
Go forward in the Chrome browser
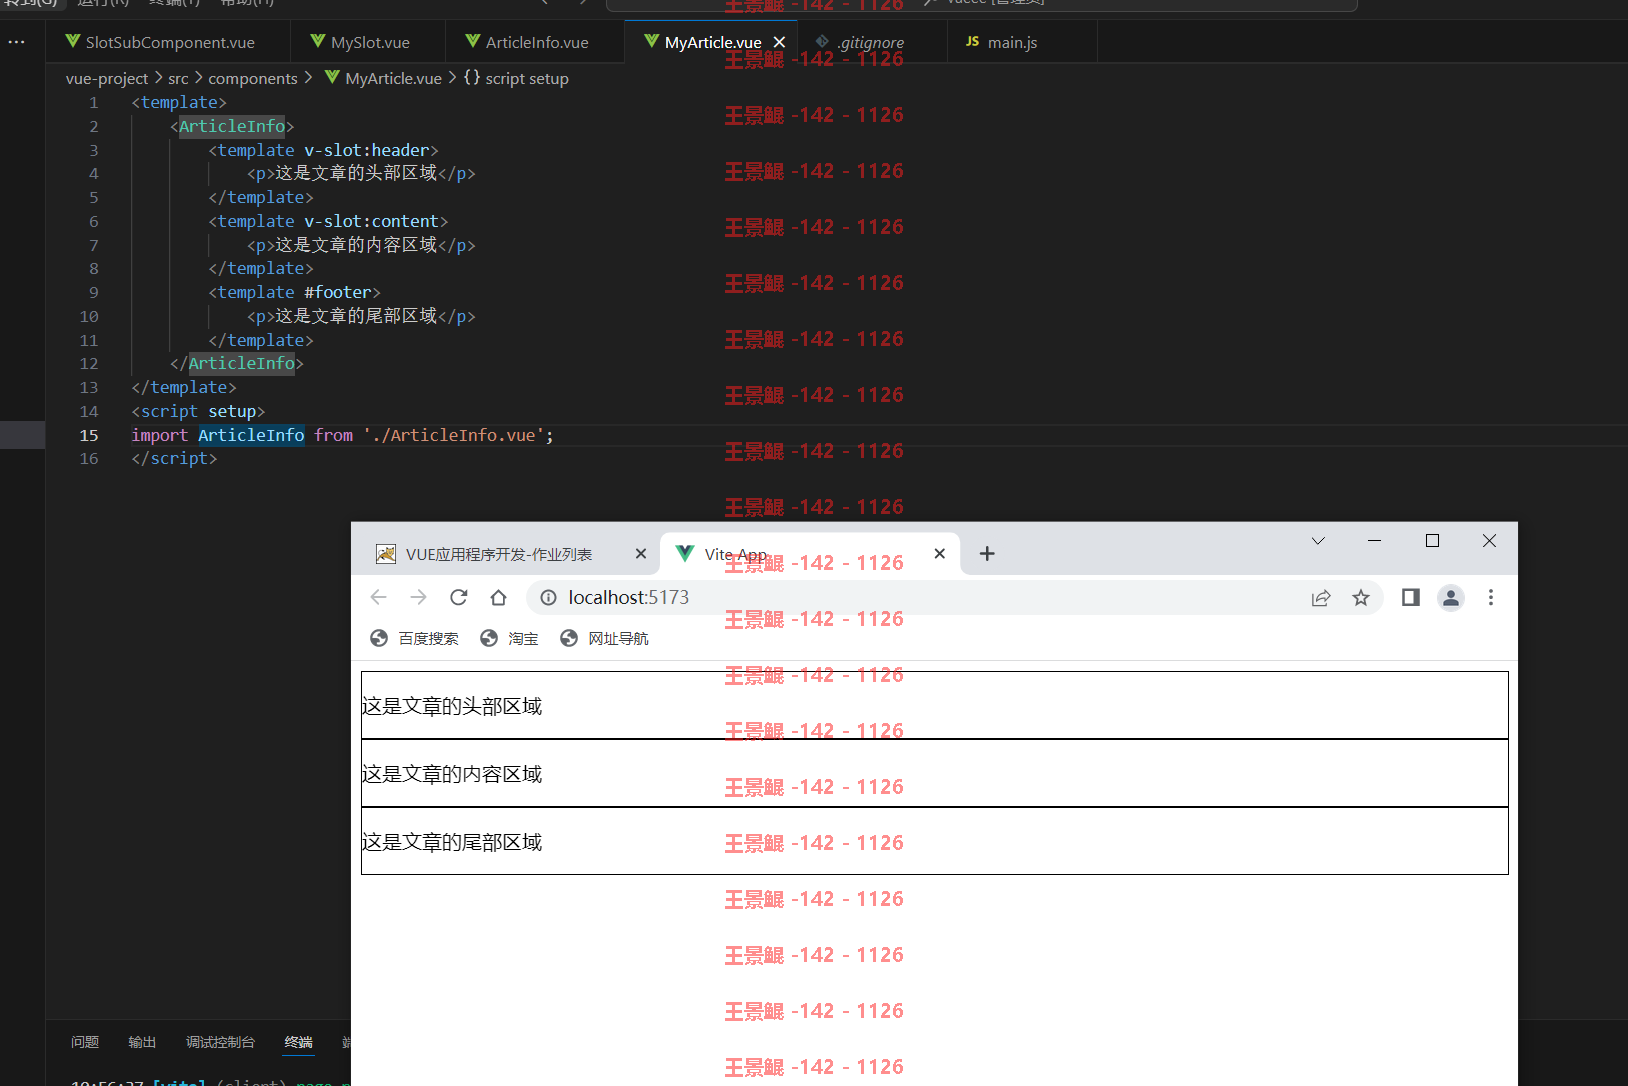[418, 597]
